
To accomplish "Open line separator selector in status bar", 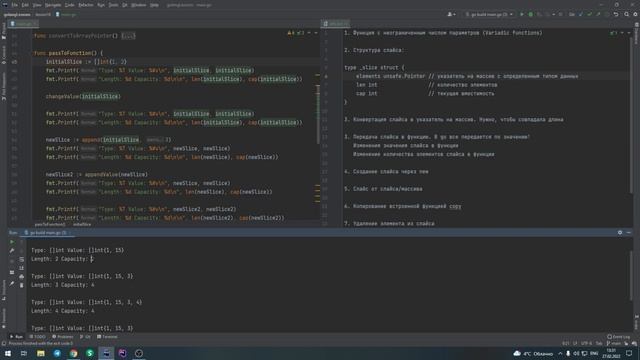I will click(576, 343).
